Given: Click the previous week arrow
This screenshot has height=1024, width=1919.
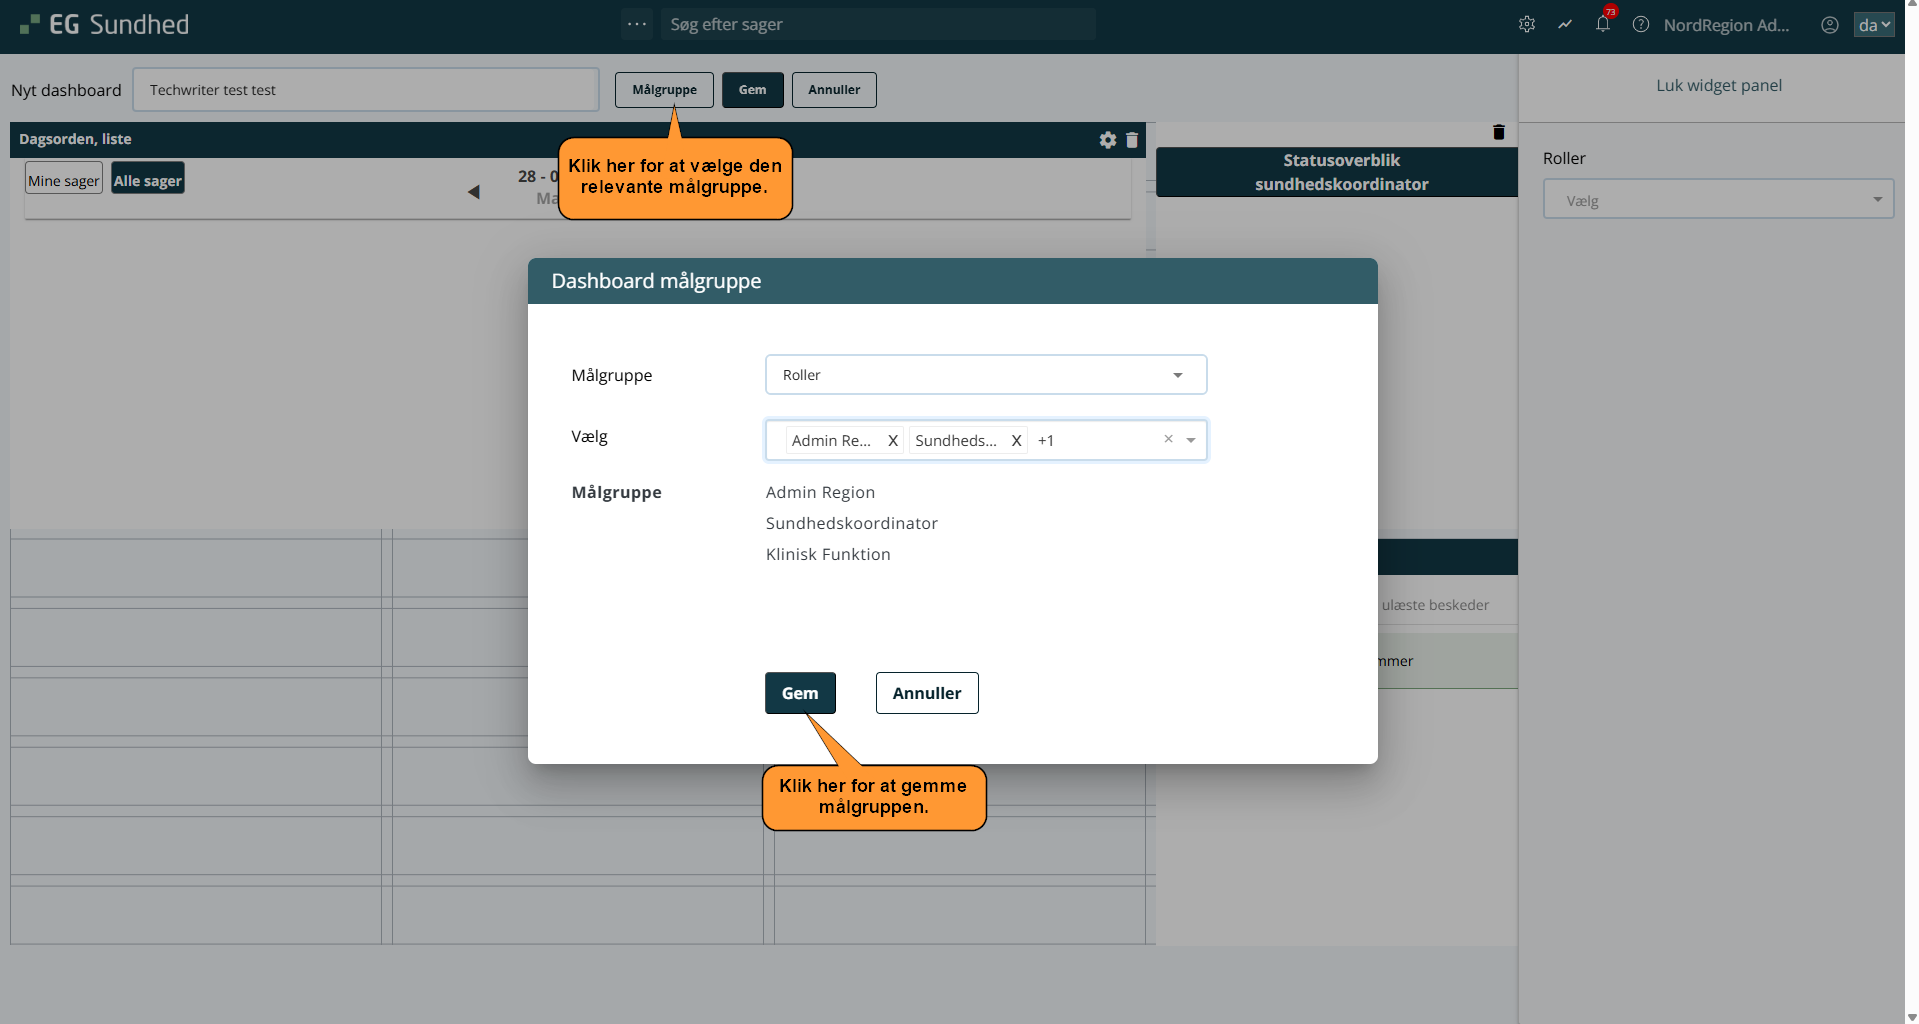Looking at the screenshot, I should pyautogui.click(x=474, y=191).
